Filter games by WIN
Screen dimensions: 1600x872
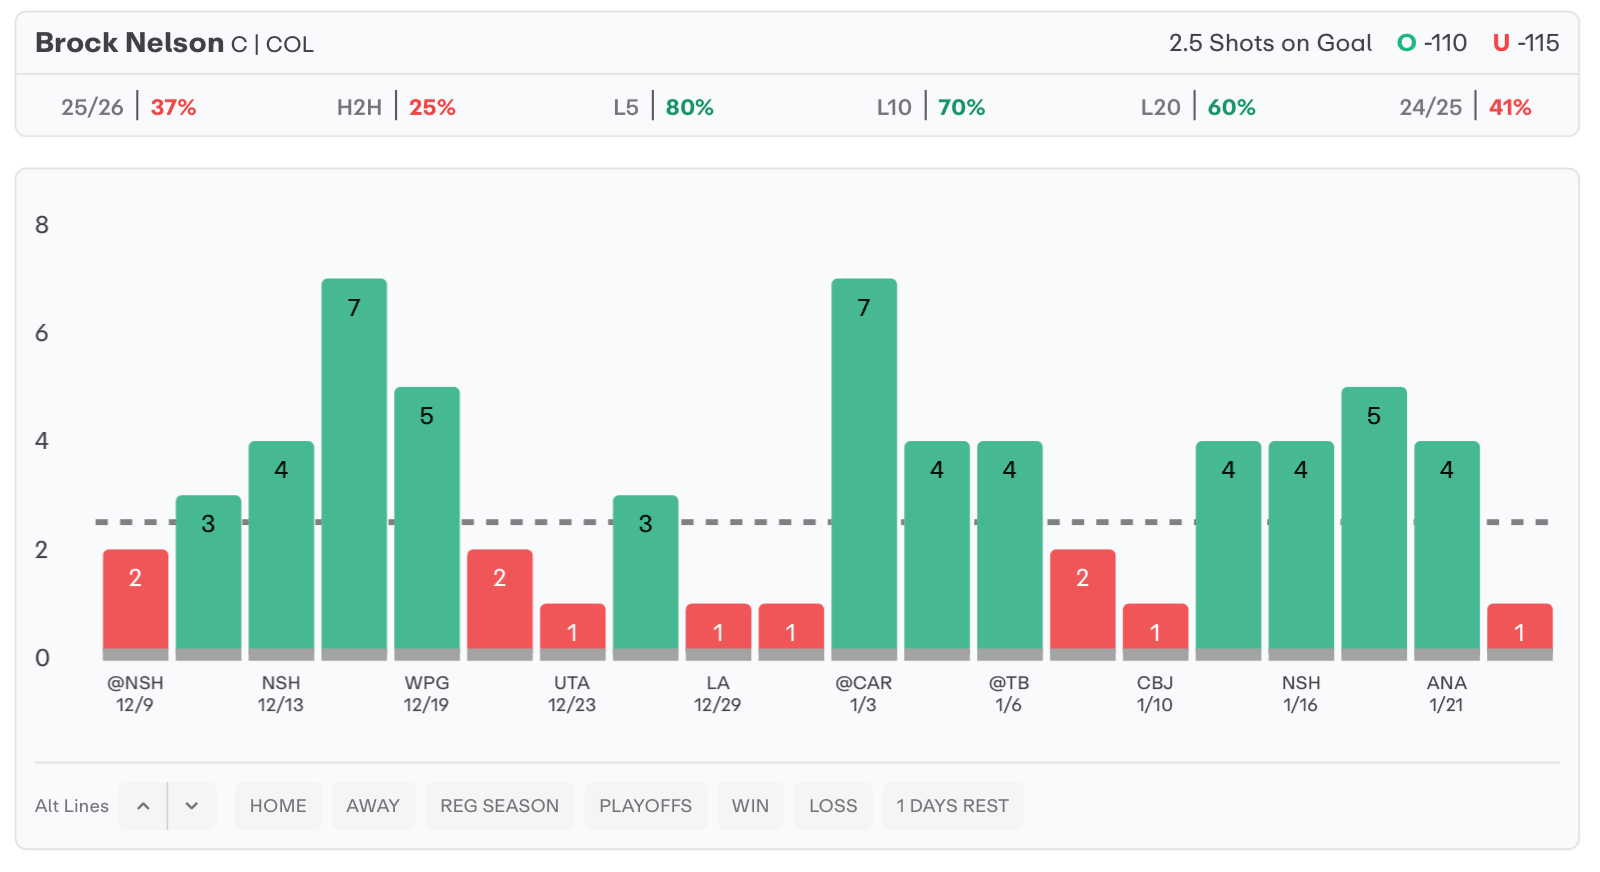pyautogui.click(x=750, y=806)
